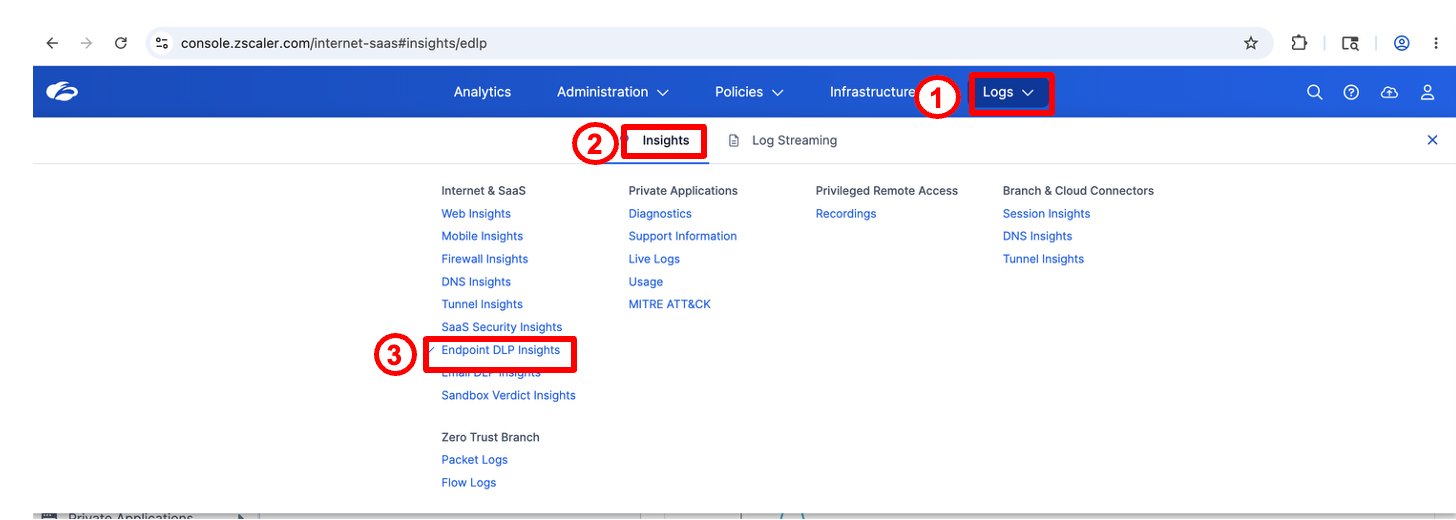Click the Log Streaming document icon
The image size is (1456, 520).
tap(734, 140)
